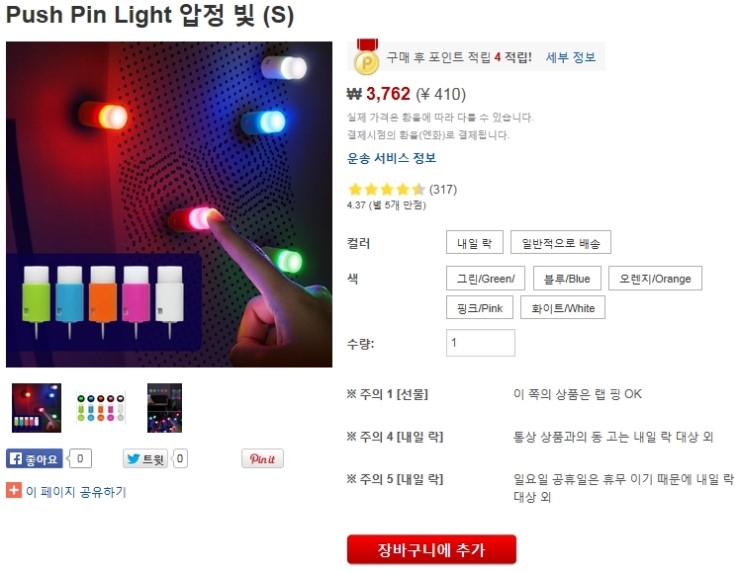The height and width of the screenshot is (572, 740).
Task: Click the Pinterest Pin it button
Action: pos(262,459)
